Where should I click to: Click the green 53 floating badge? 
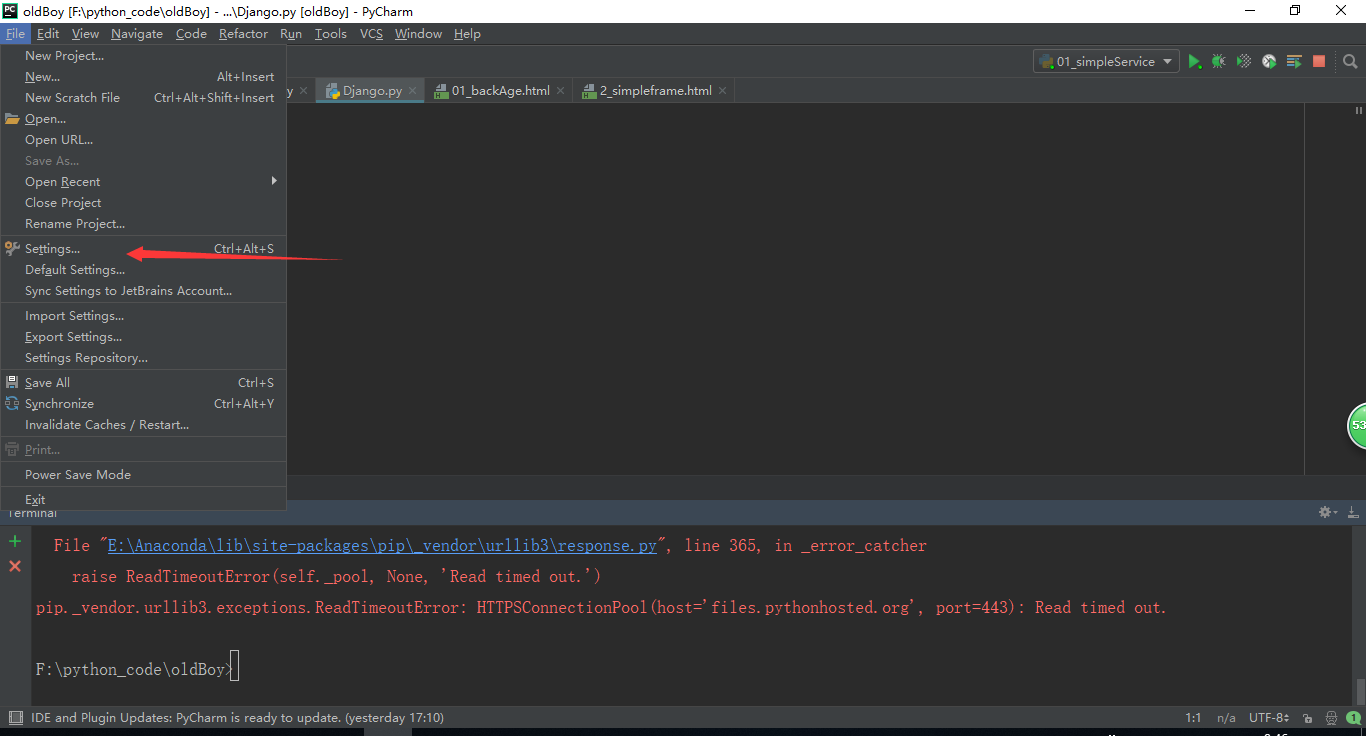click(x=1356, y=426)
